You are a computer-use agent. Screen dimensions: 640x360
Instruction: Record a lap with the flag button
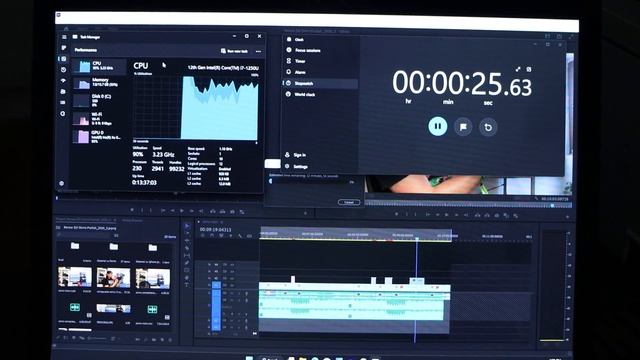coord(463,127)
